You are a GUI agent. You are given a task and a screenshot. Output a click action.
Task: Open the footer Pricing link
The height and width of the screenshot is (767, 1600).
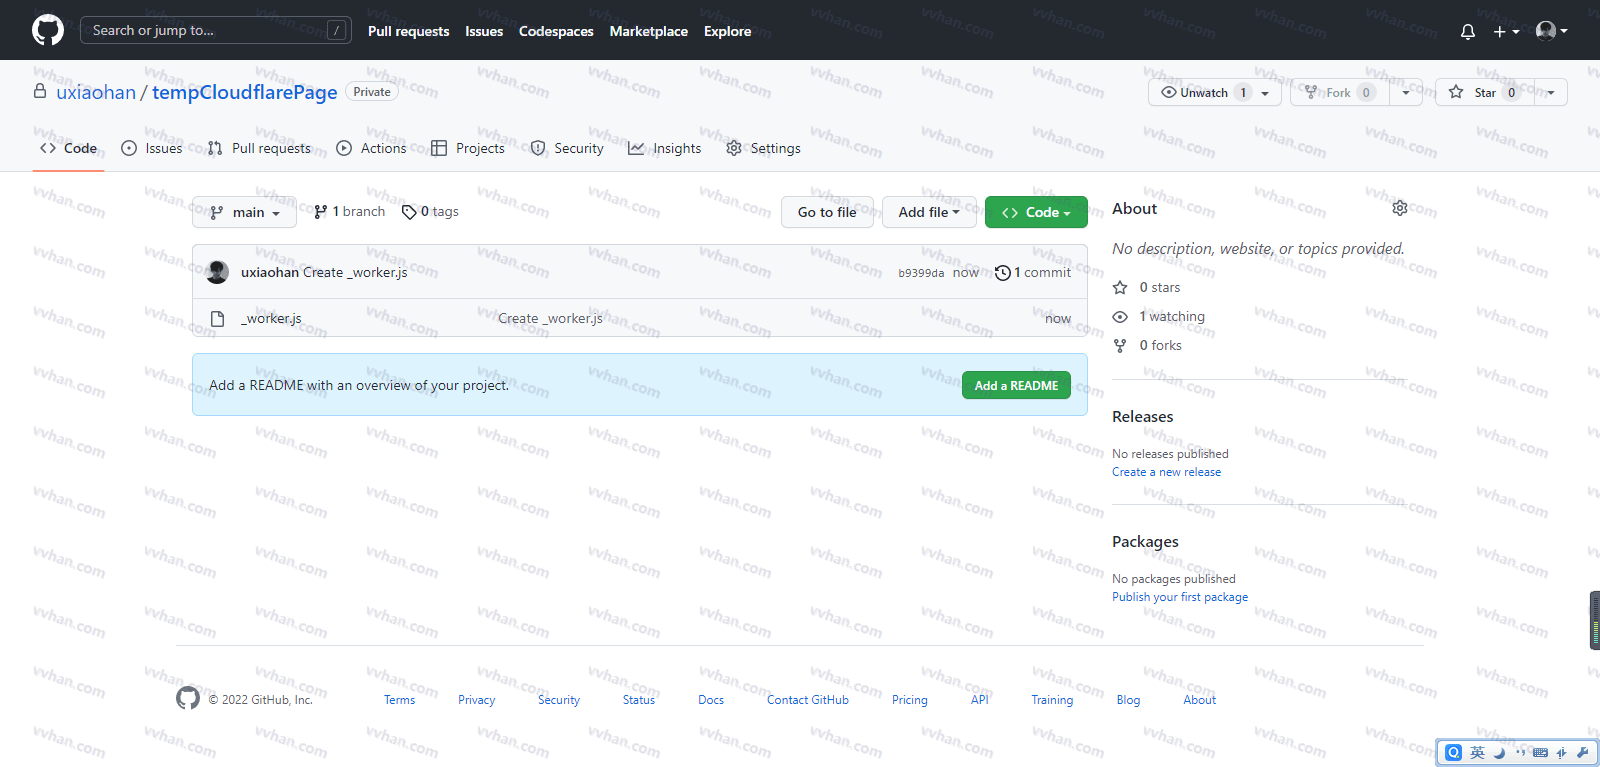[x=909, y=700]
